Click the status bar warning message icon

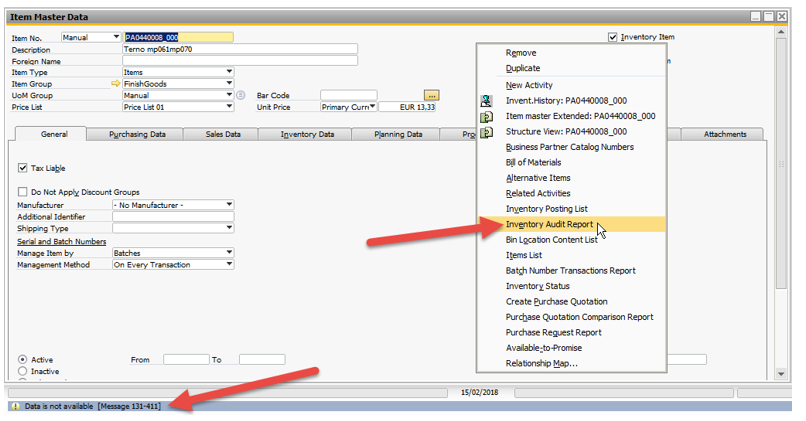16,406
